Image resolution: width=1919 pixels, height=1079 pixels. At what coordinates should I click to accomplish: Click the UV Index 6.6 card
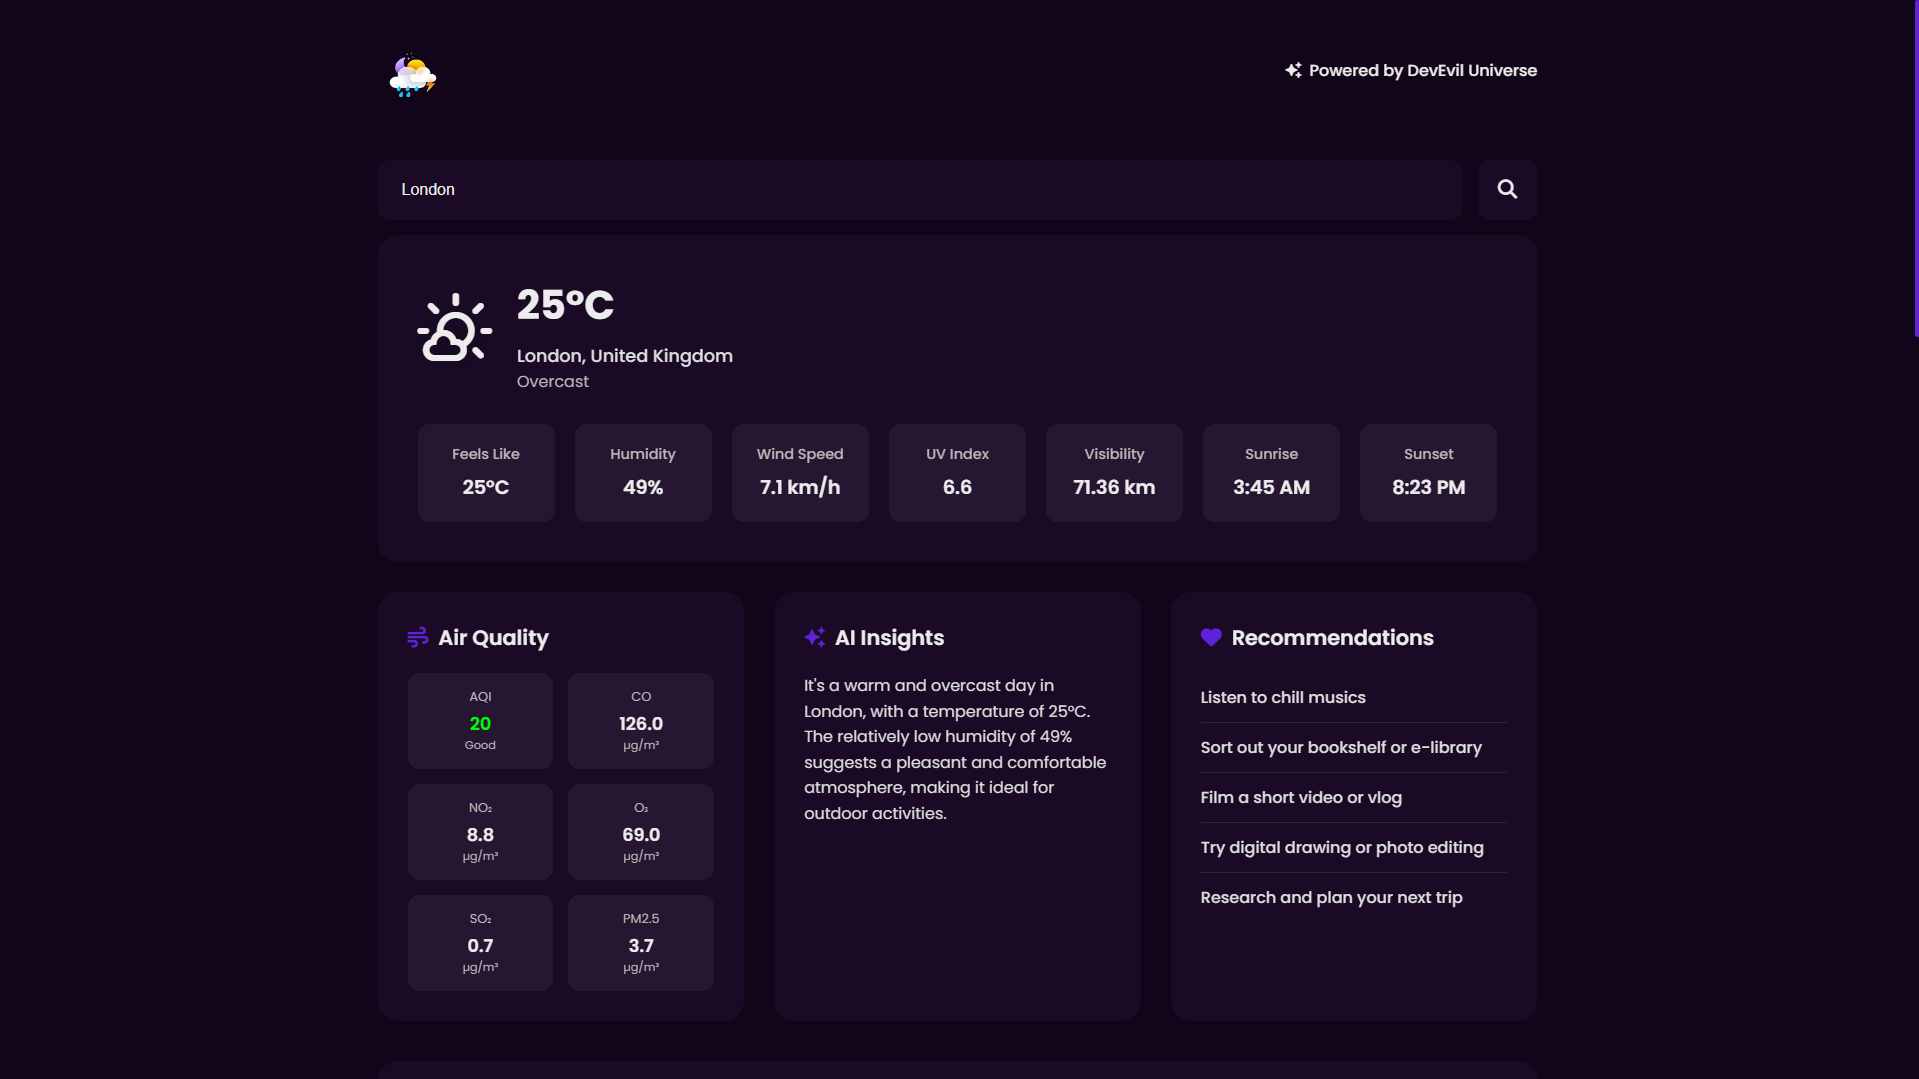point(957,473)
